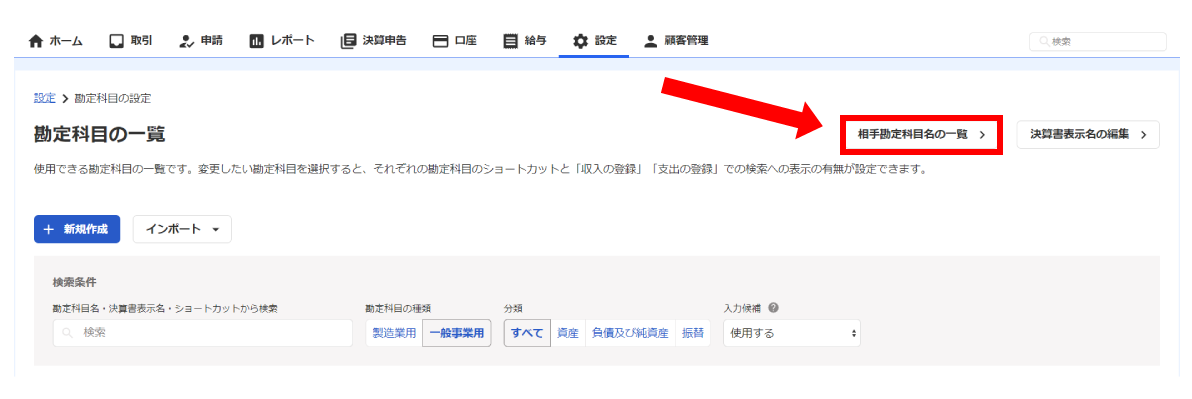Click 勘定科目の設定 breadcrumb text
The height and width of the screenshot is (399, 1192).
pos(113,98)
